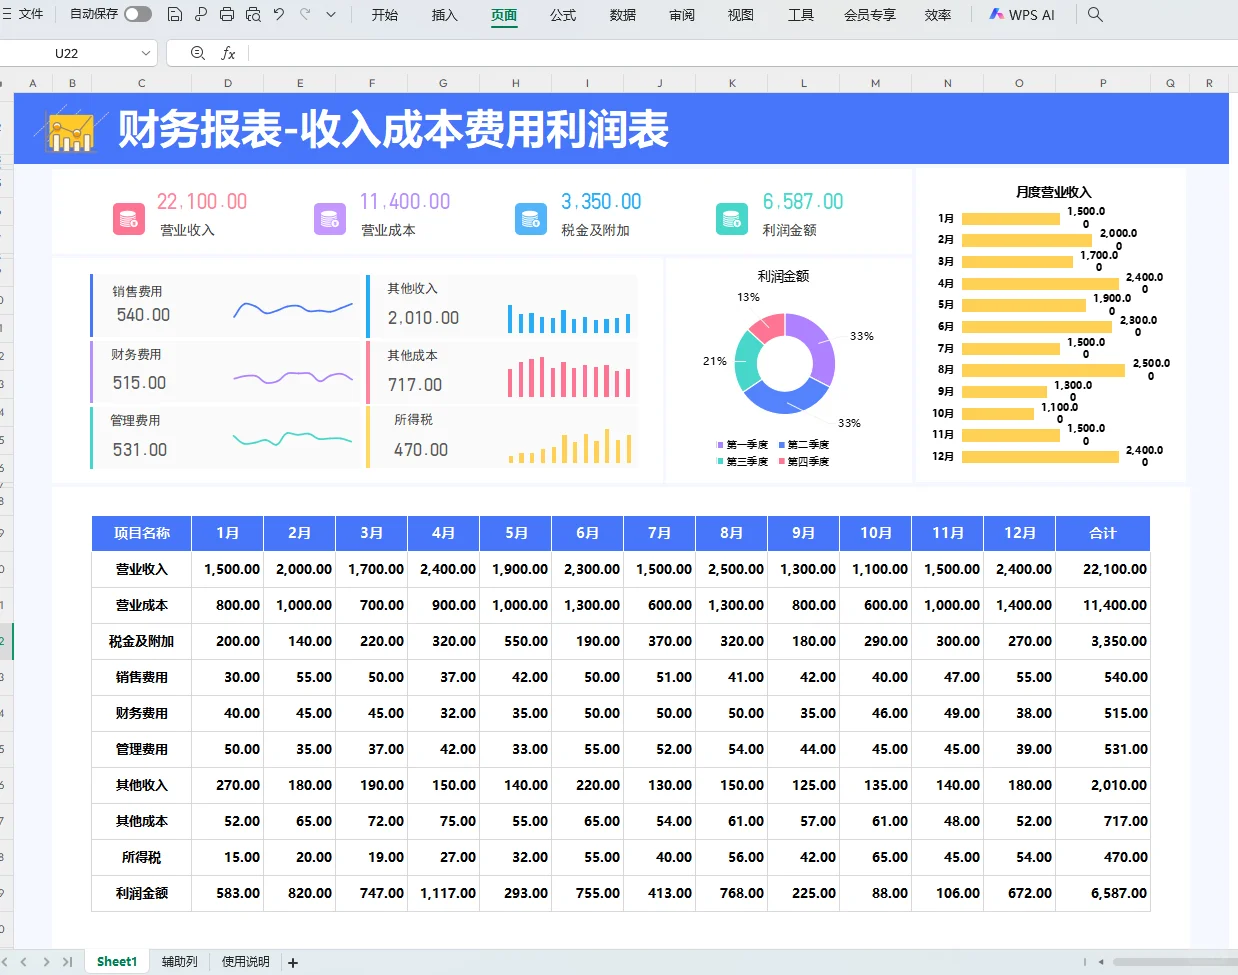Image resolution: width=1238 pixels, height=975 pixels.
Task: Toggle the 自动保存 auto-save switch
Action: pyautogui.click(x=138, y=14)
